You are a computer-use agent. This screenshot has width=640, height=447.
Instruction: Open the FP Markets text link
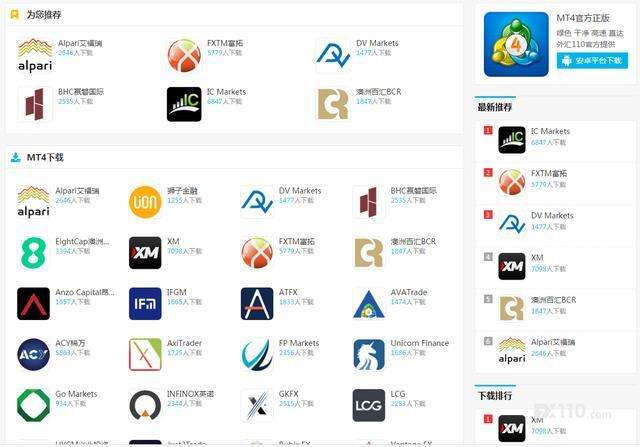pos(299,343)
